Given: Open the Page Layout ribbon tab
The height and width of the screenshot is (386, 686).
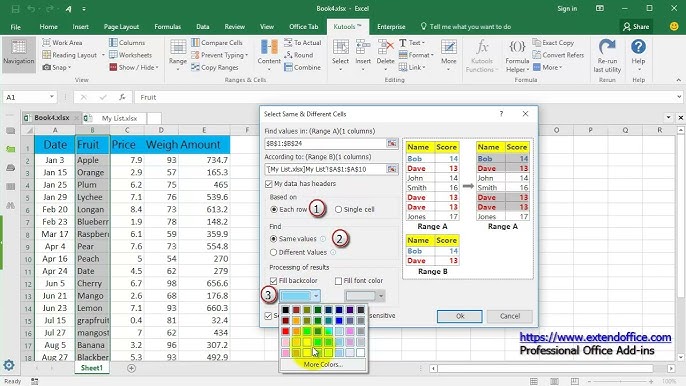Looking at the screenshot, I should tap(121, 27).
